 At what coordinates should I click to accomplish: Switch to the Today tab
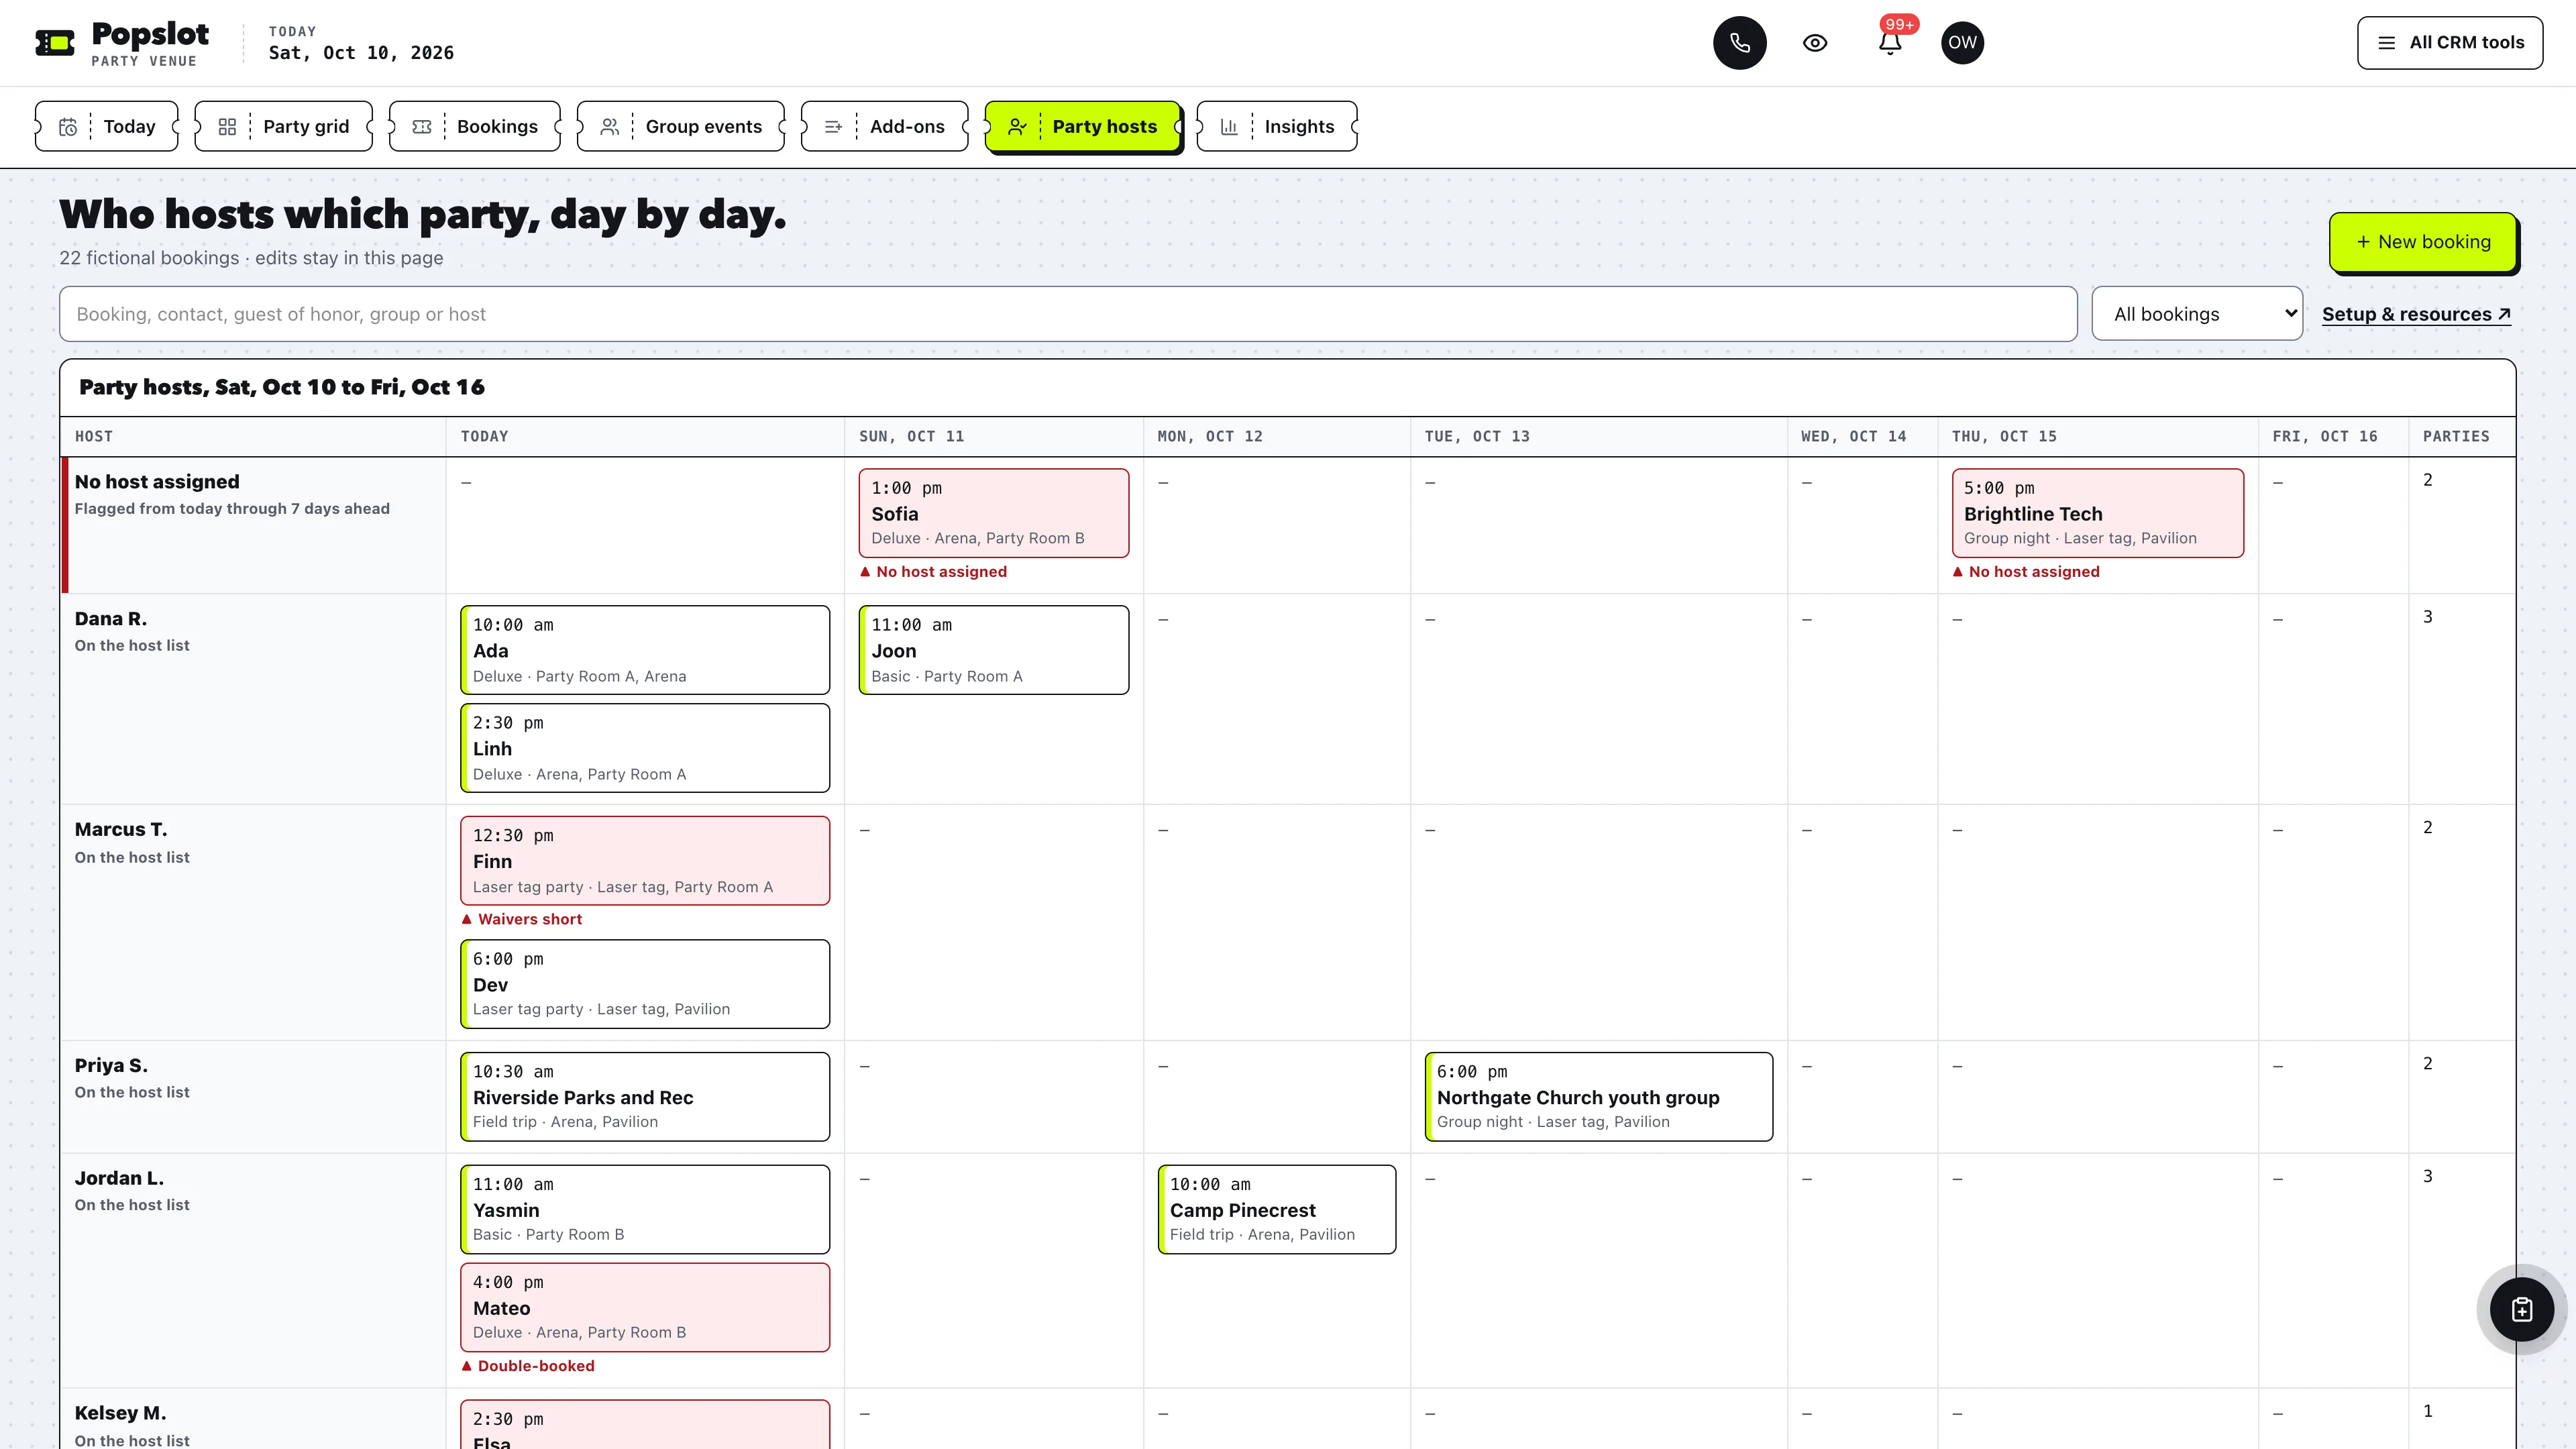point(107,126)
